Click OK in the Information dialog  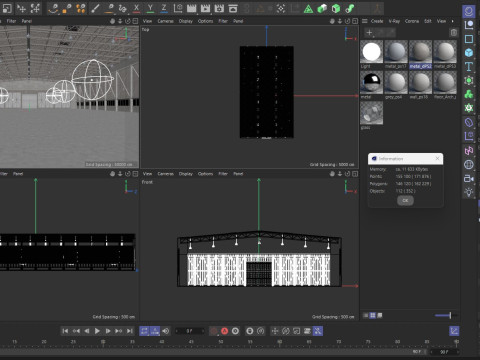[x=405, y=200]
